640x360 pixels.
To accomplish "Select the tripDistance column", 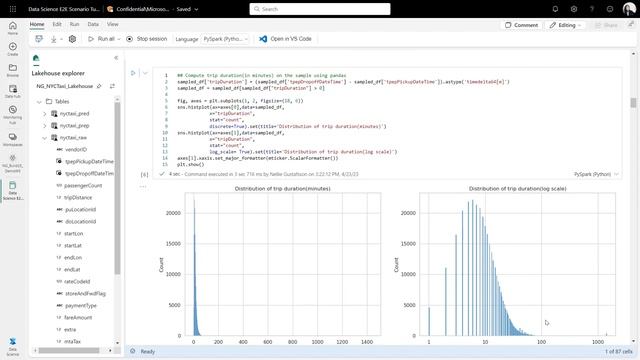I will click(x=74, y=198).
